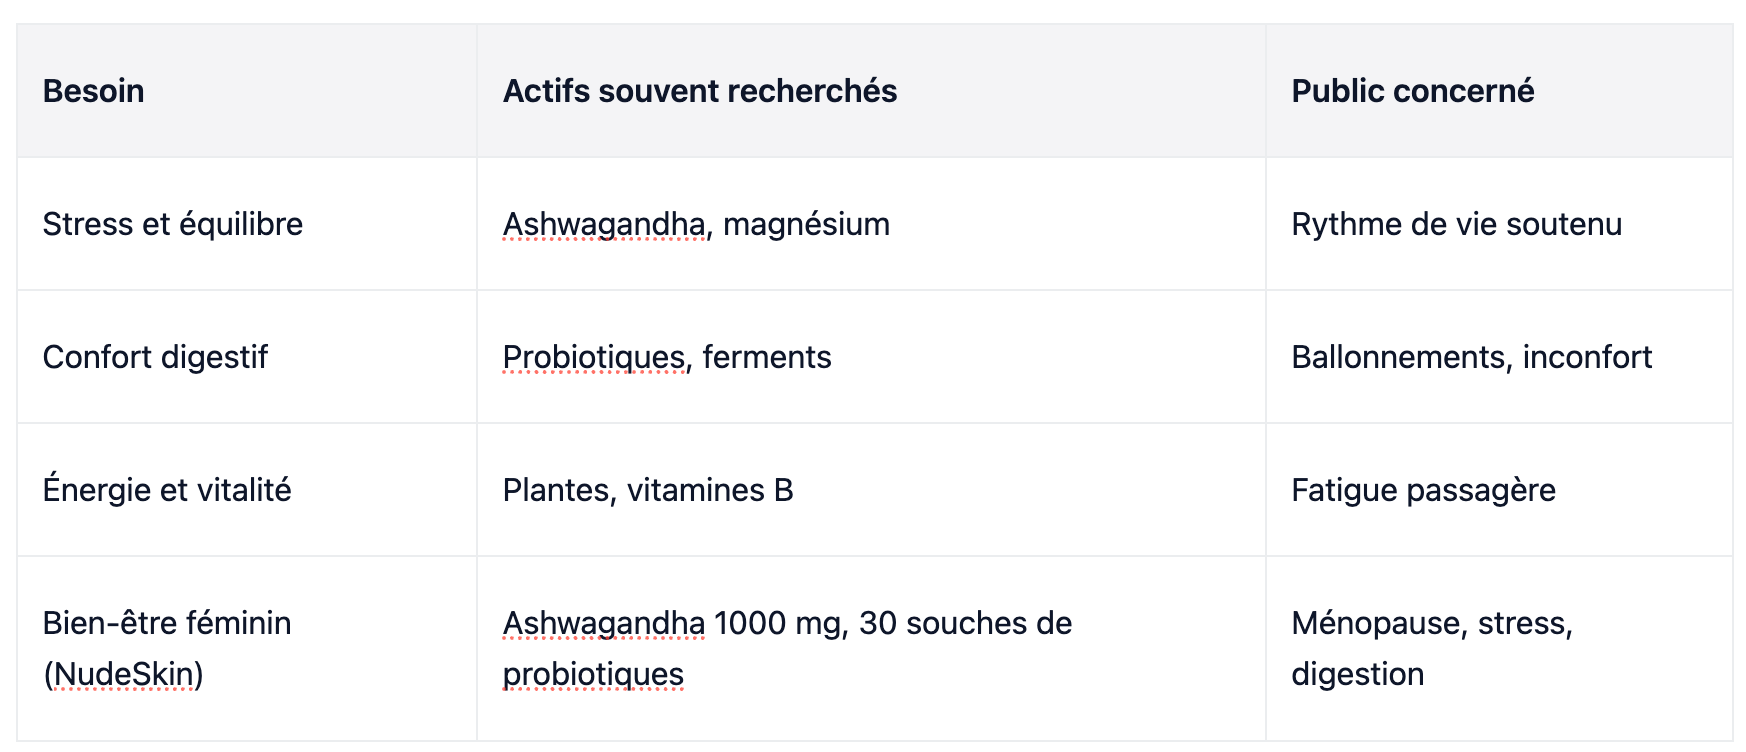Click the Fatigue passagère cell
This screenshot has height=752, width=1746.
point(1499,490)
